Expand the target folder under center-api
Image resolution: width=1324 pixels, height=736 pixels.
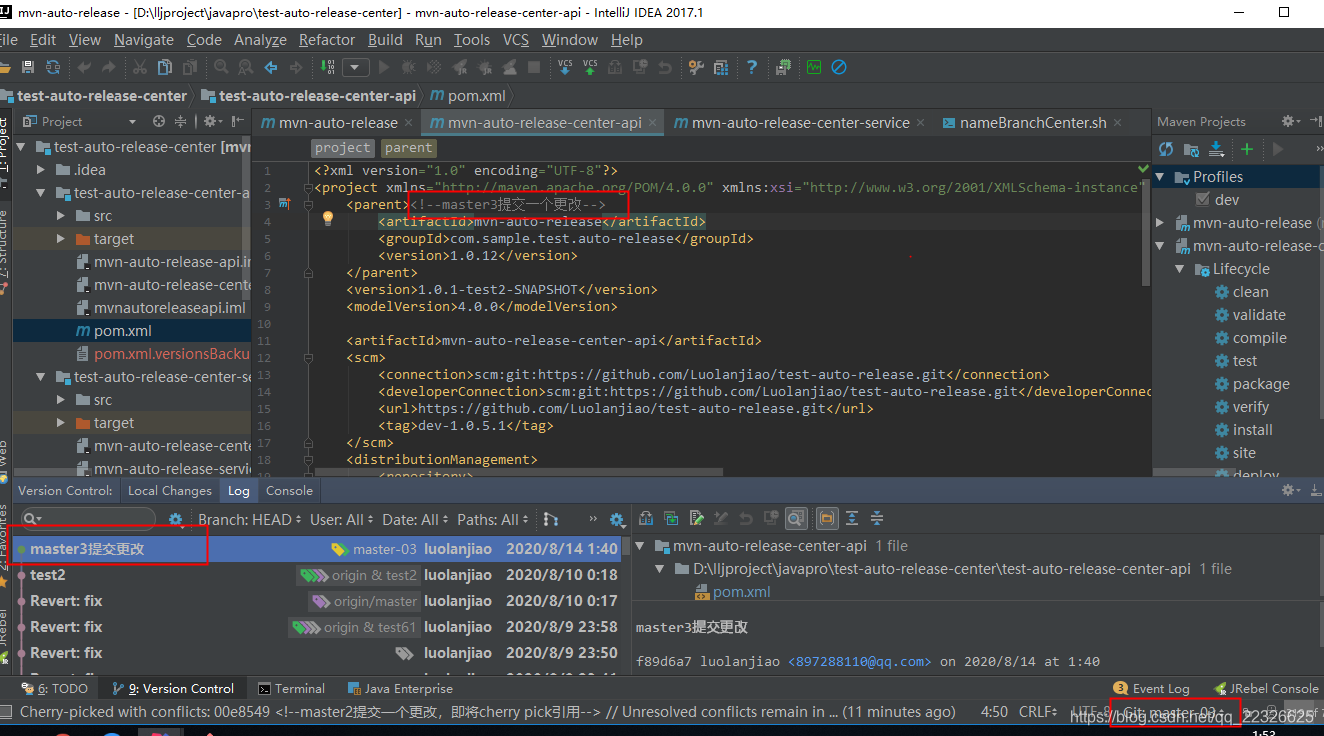click(61, 239)
